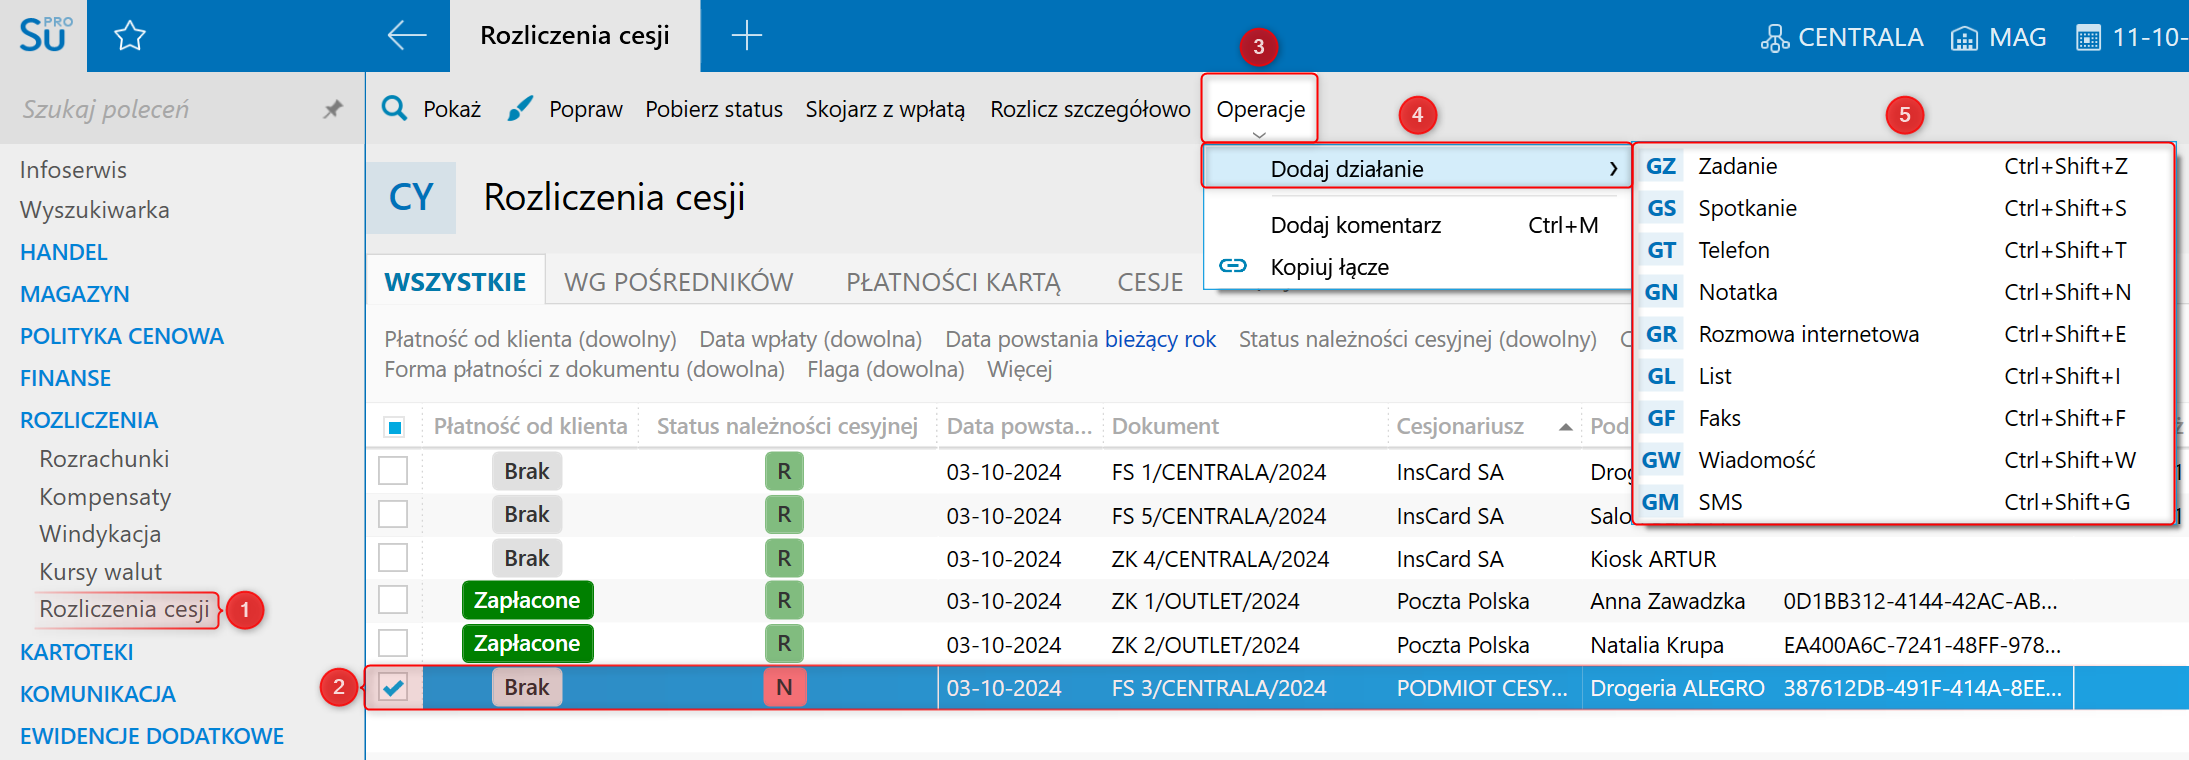Go back with the left arrow
Screen dimensions: 2189x760
click(407, 36)
